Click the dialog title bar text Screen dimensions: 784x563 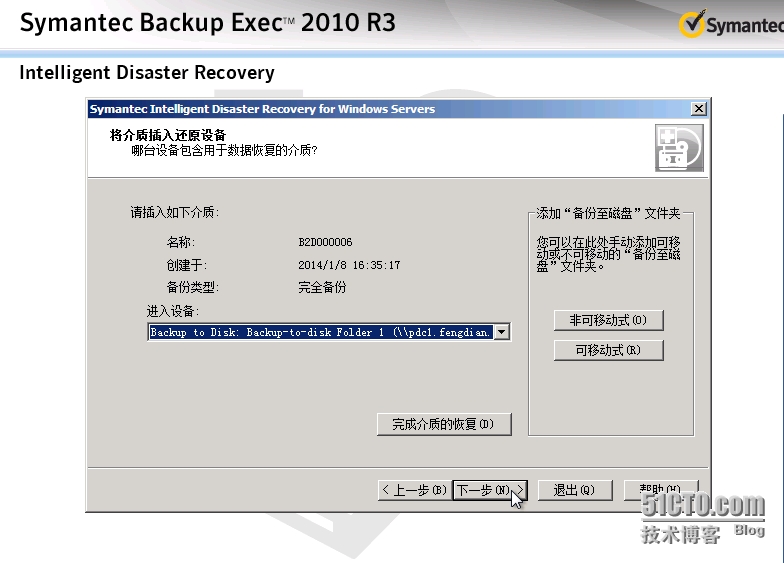click(262, 108)
